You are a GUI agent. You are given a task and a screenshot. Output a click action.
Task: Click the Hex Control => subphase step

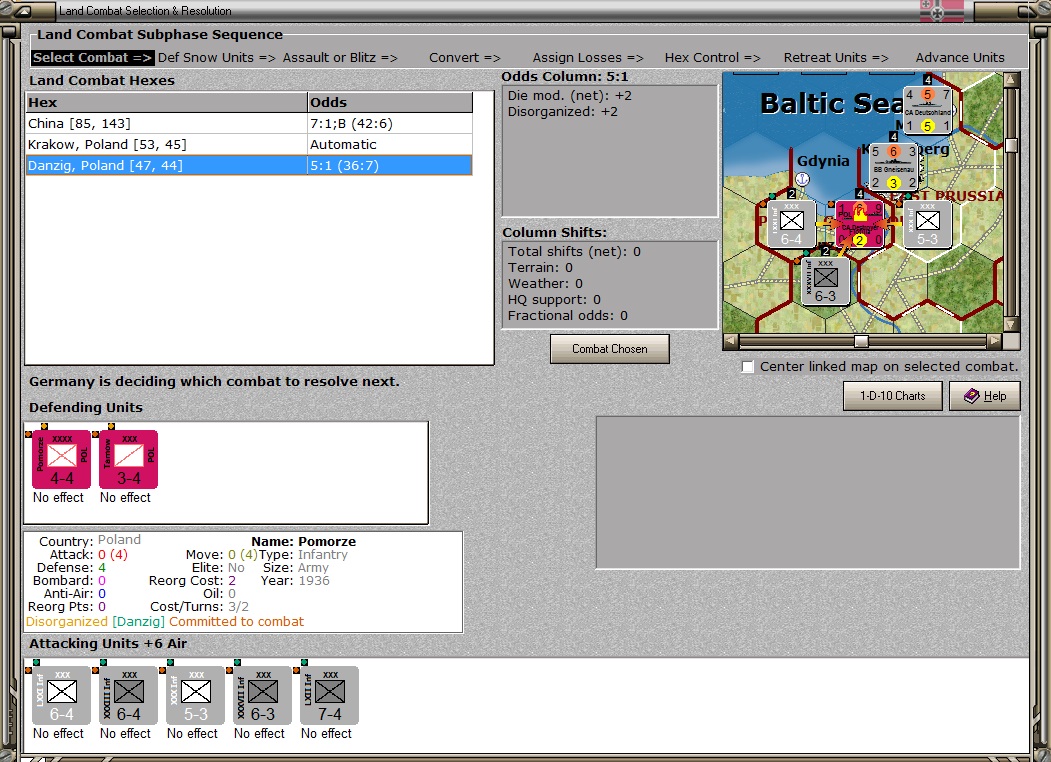point(713,58)
